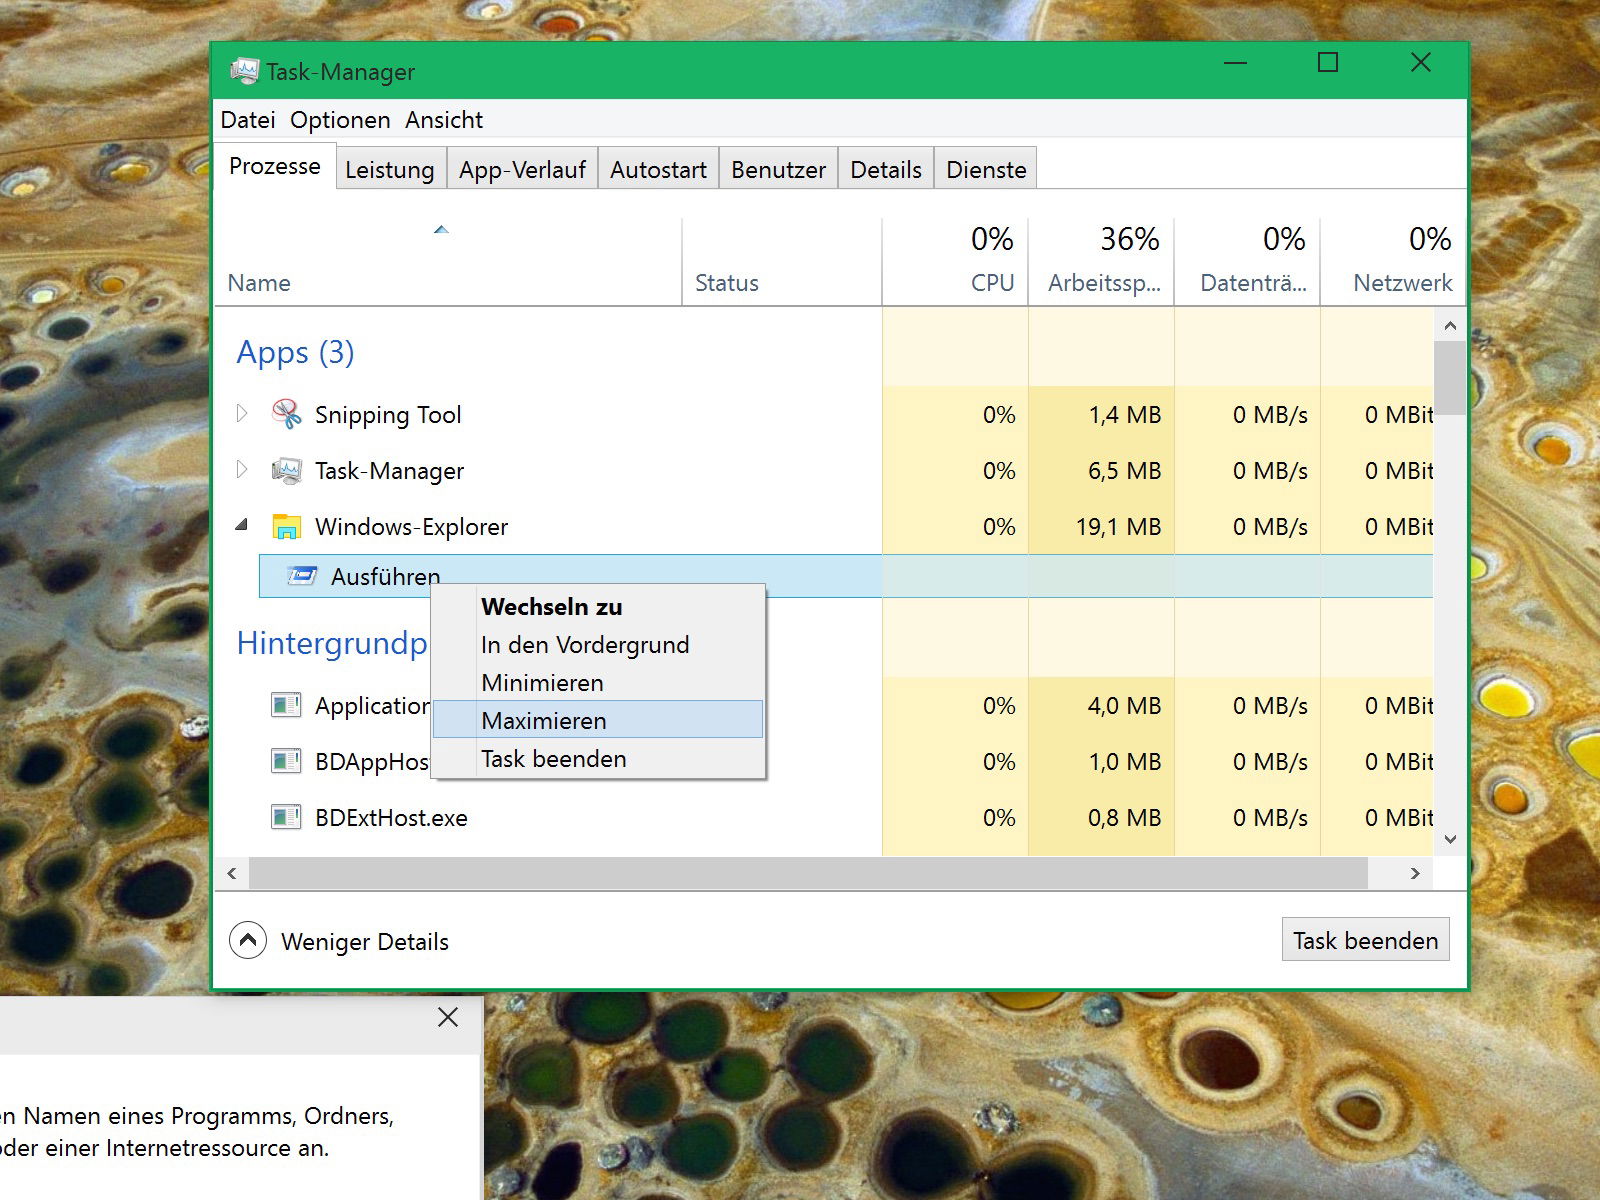This screenshot has height=1200, width=1600.
Task: Click the Windows-Explorer folder icon
Action: point(287,526)
